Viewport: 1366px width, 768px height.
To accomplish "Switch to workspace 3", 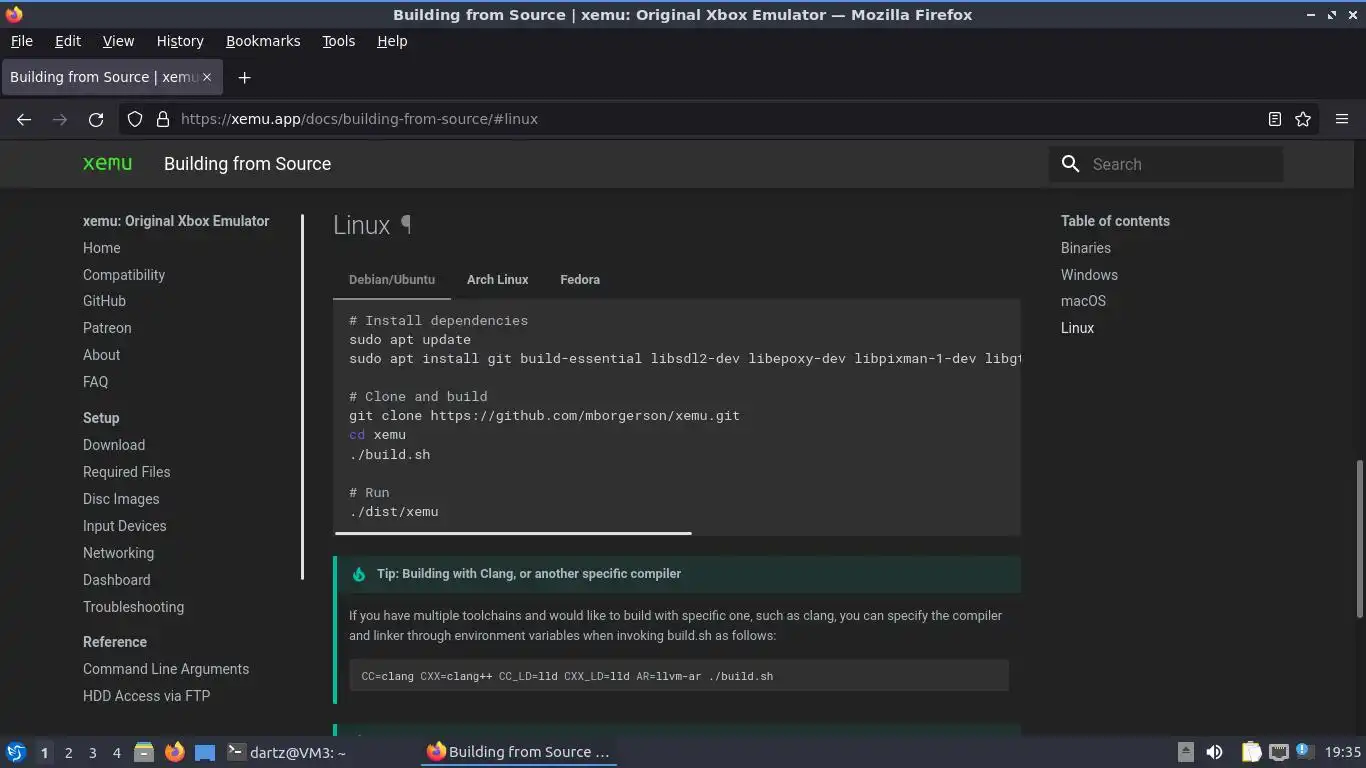I will click(x=92, y=753).
